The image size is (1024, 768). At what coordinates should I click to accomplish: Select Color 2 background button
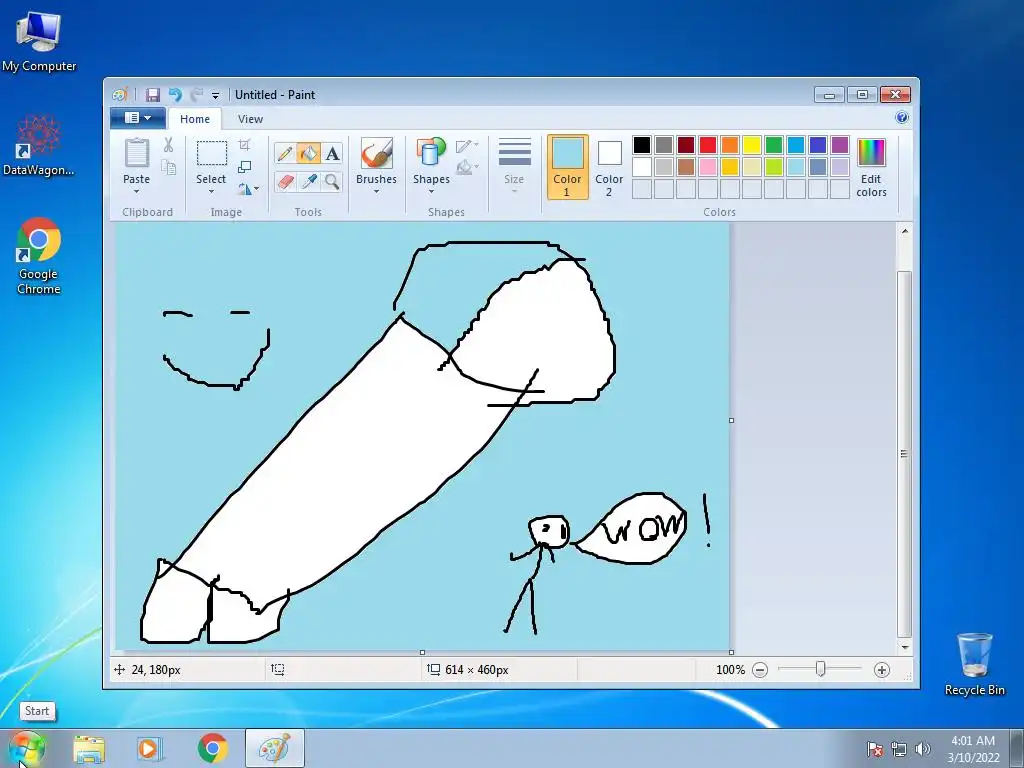tap(609, 167)
